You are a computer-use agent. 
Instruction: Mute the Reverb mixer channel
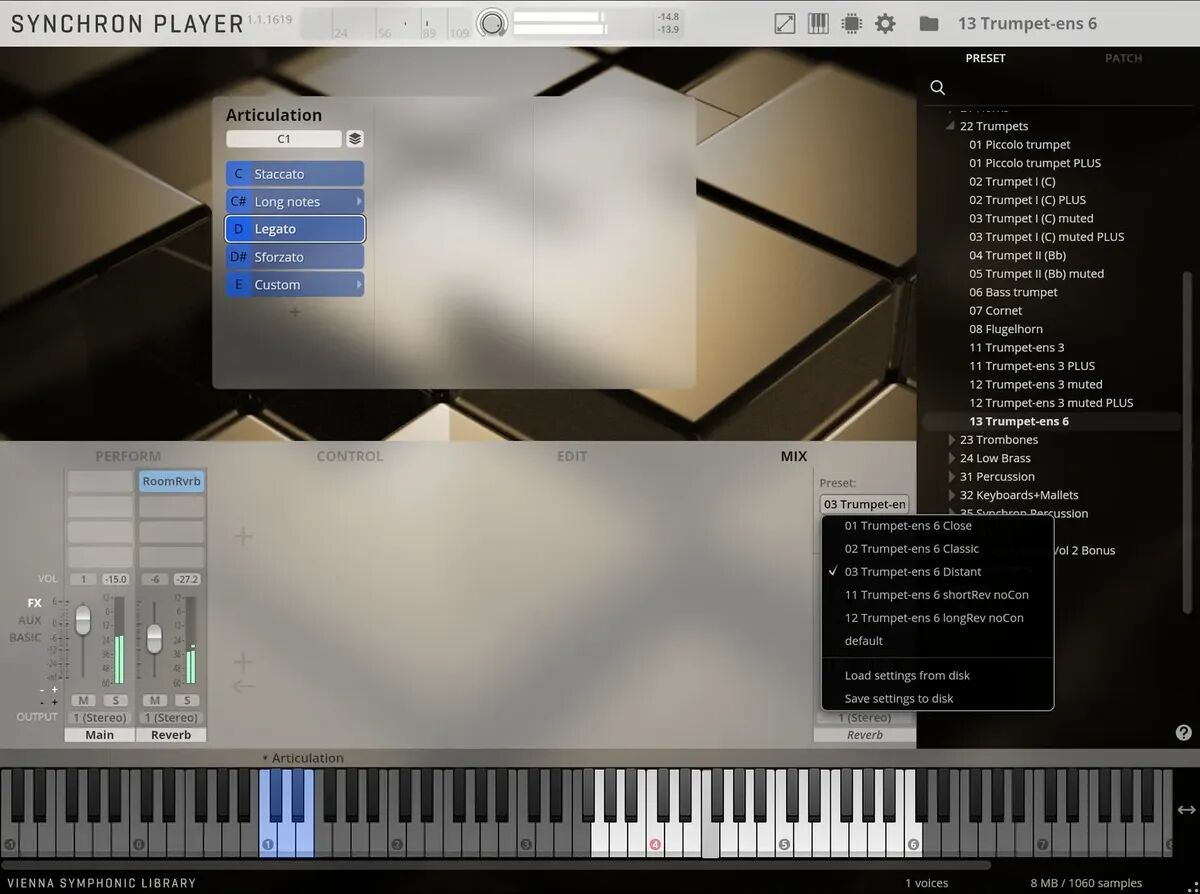click(x=155, y=700)
